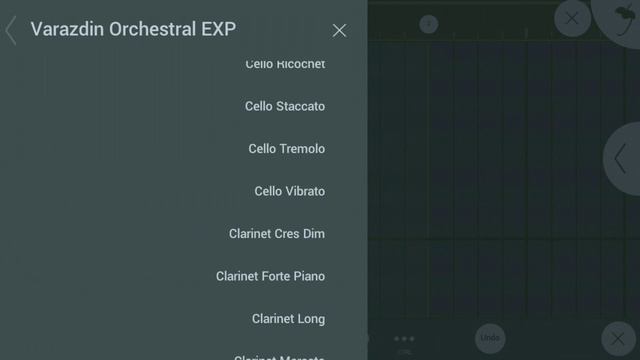Pick the Cello Vibrato preset
640x360 pixels.
point(289,191)
